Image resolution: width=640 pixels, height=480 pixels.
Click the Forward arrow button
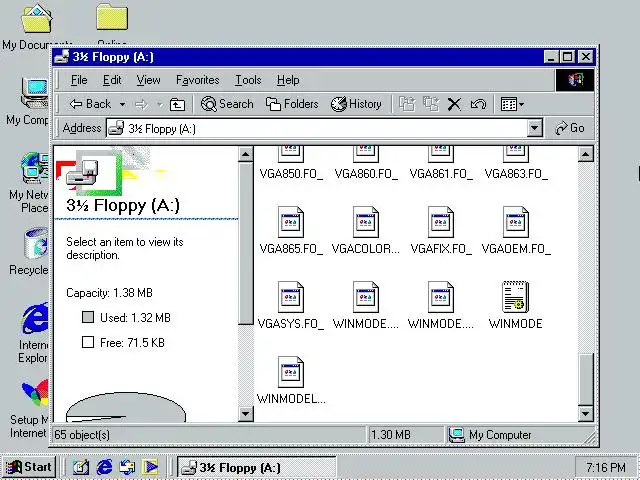141,104
